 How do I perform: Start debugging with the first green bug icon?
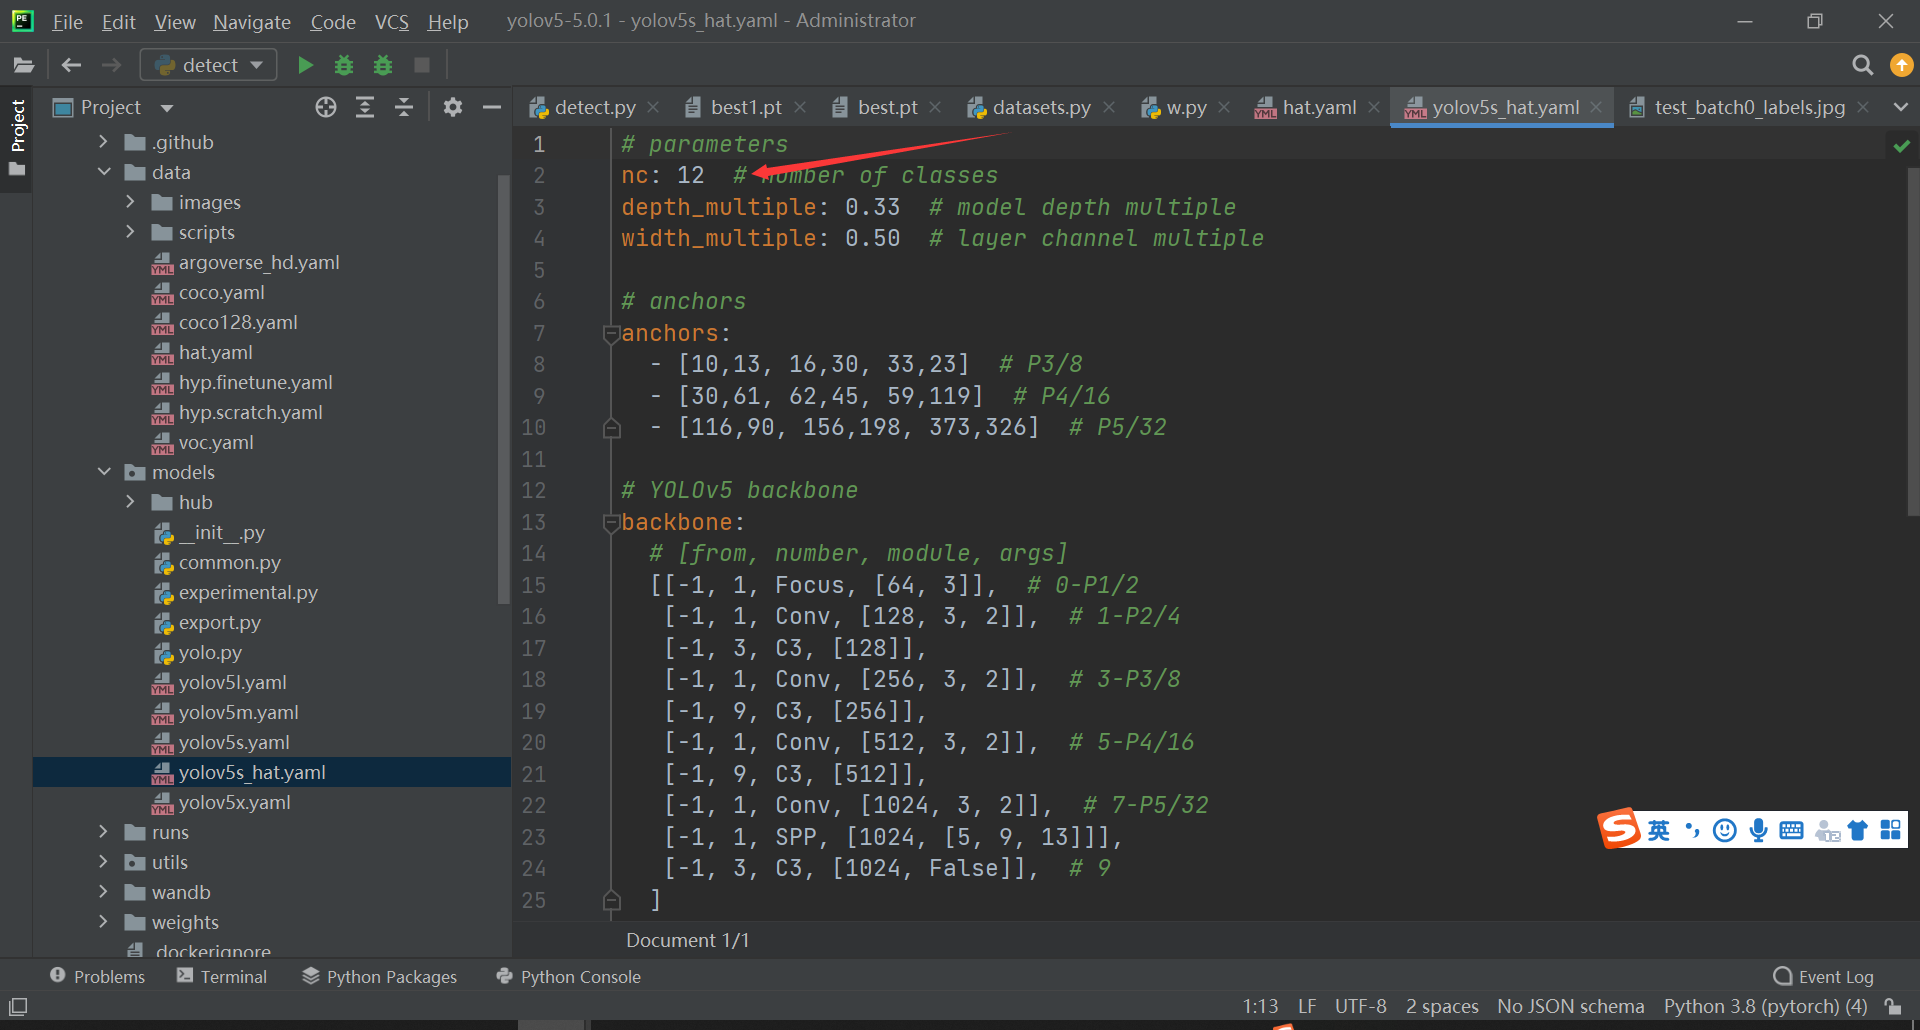pyautogui.click(x=344, y=65)
